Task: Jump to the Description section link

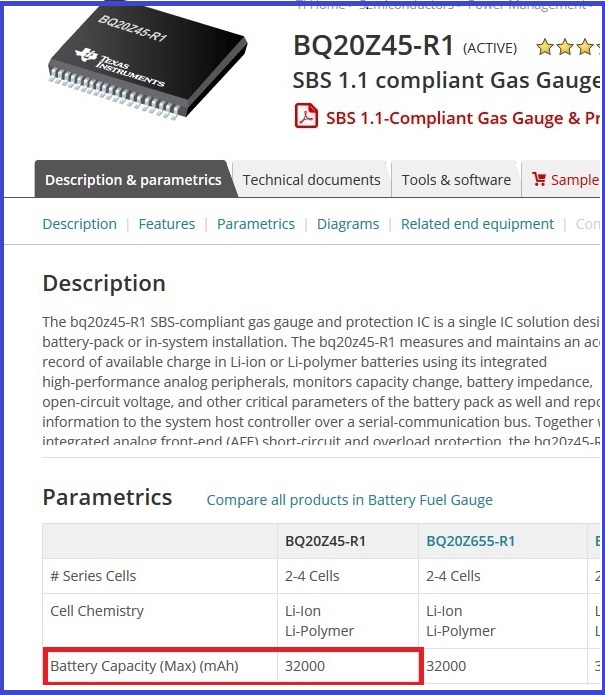Action: (79, 224)
